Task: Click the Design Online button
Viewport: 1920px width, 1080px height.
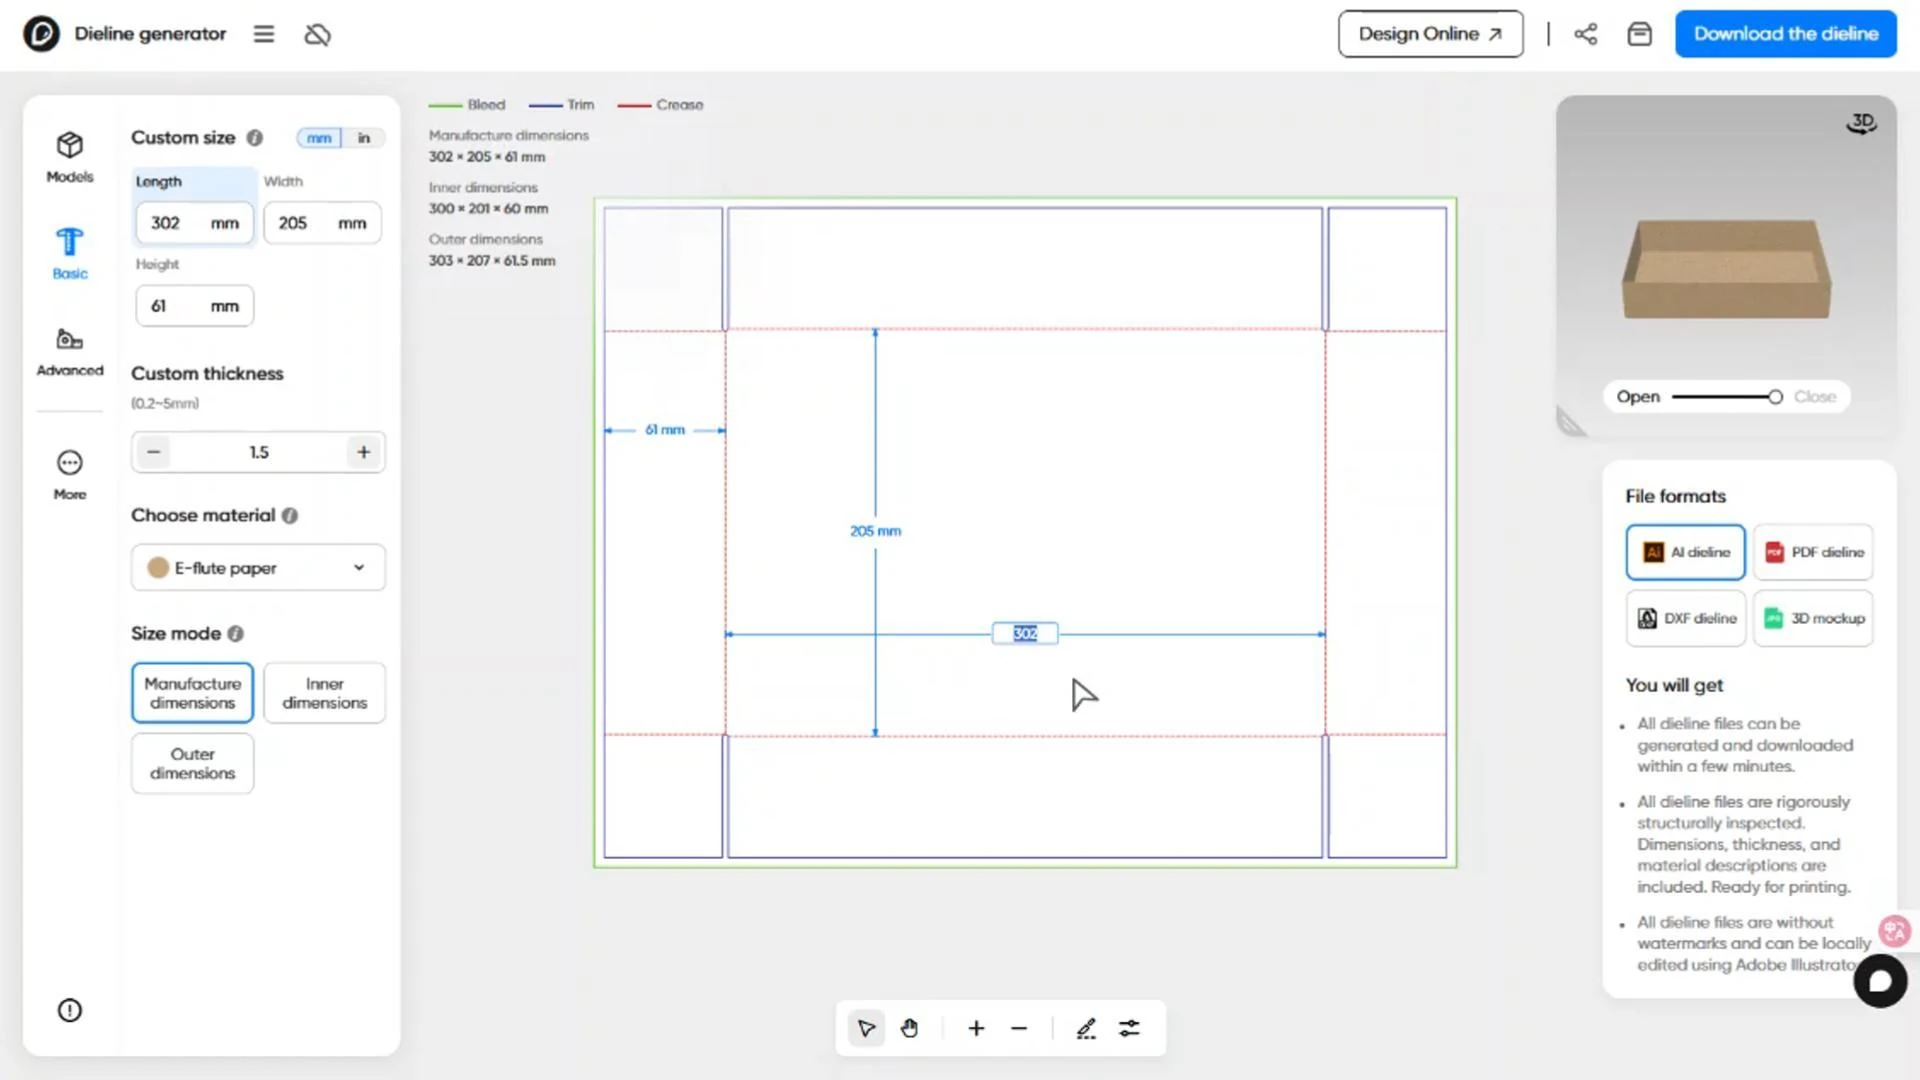Action: point(1431,34)
